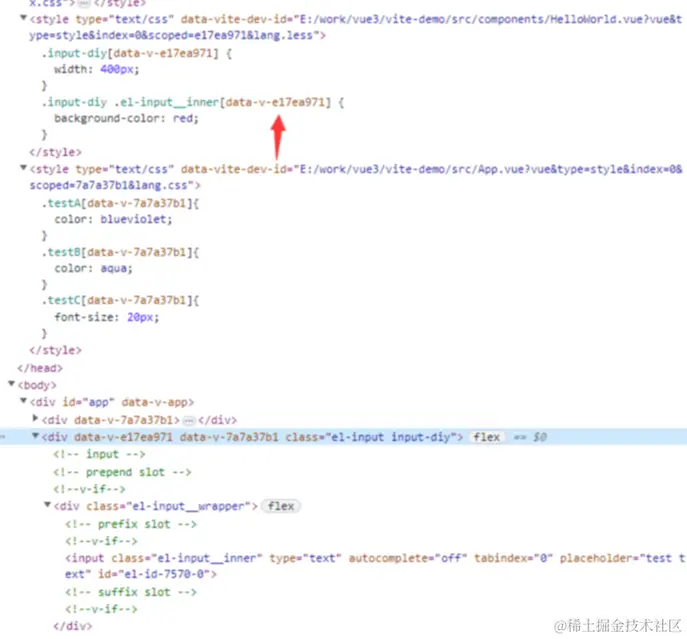Select the .testC[data-v-7a7a37b1] selector
Screen dimensions: 687x639
(120, 301)
